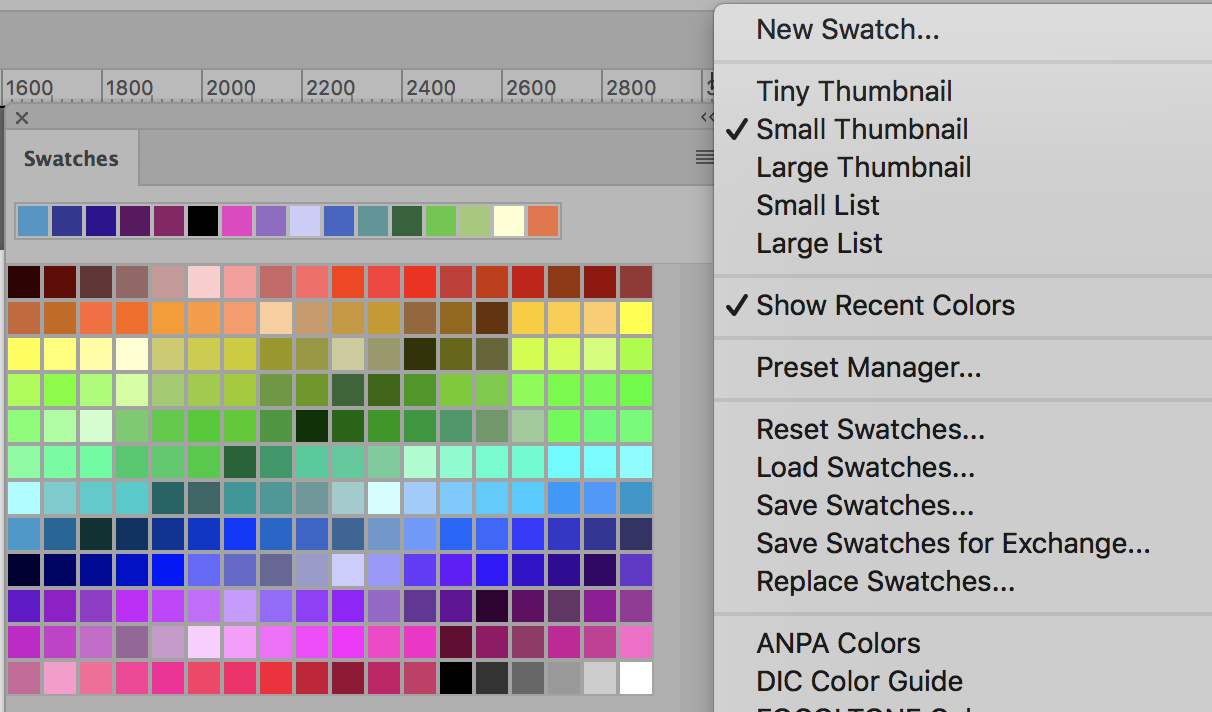Load the ANPA Colors swatch library
Viewport: 1212px width, 712px height.
[x=838, y=643]
